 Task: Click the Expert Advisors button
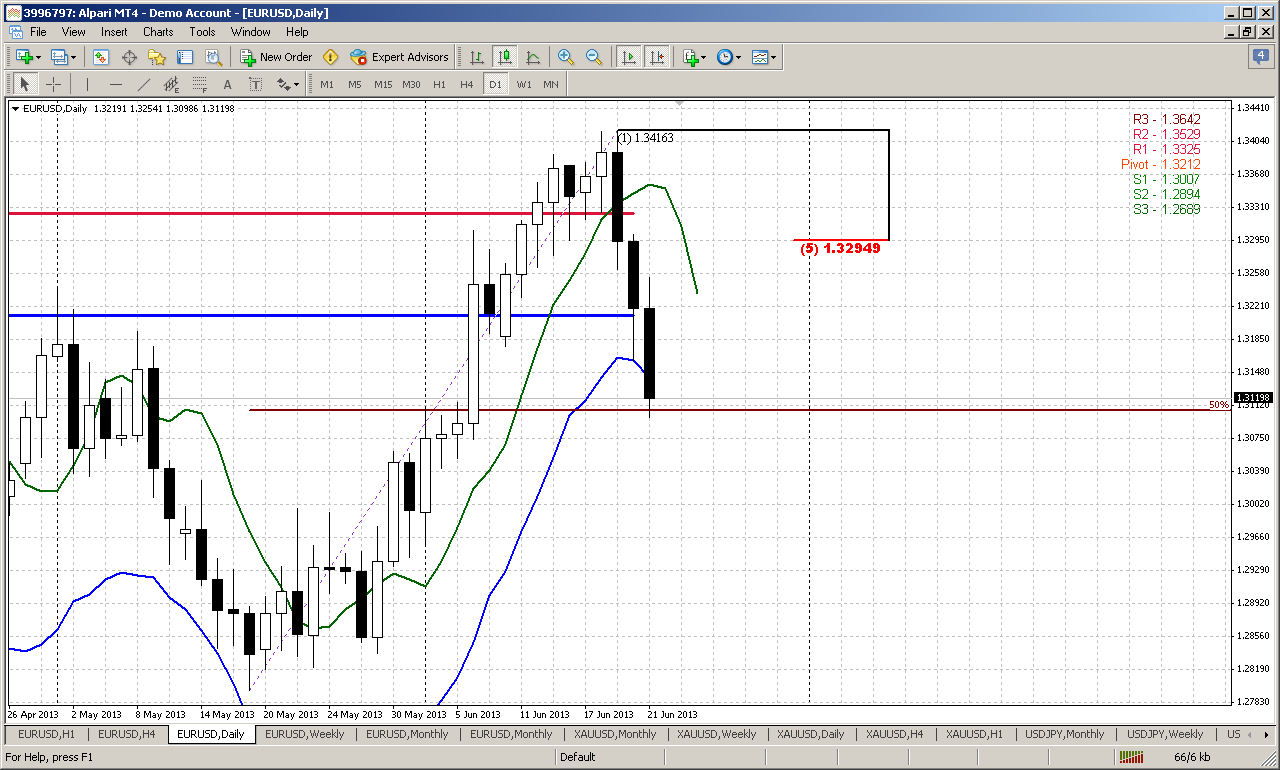399,57
